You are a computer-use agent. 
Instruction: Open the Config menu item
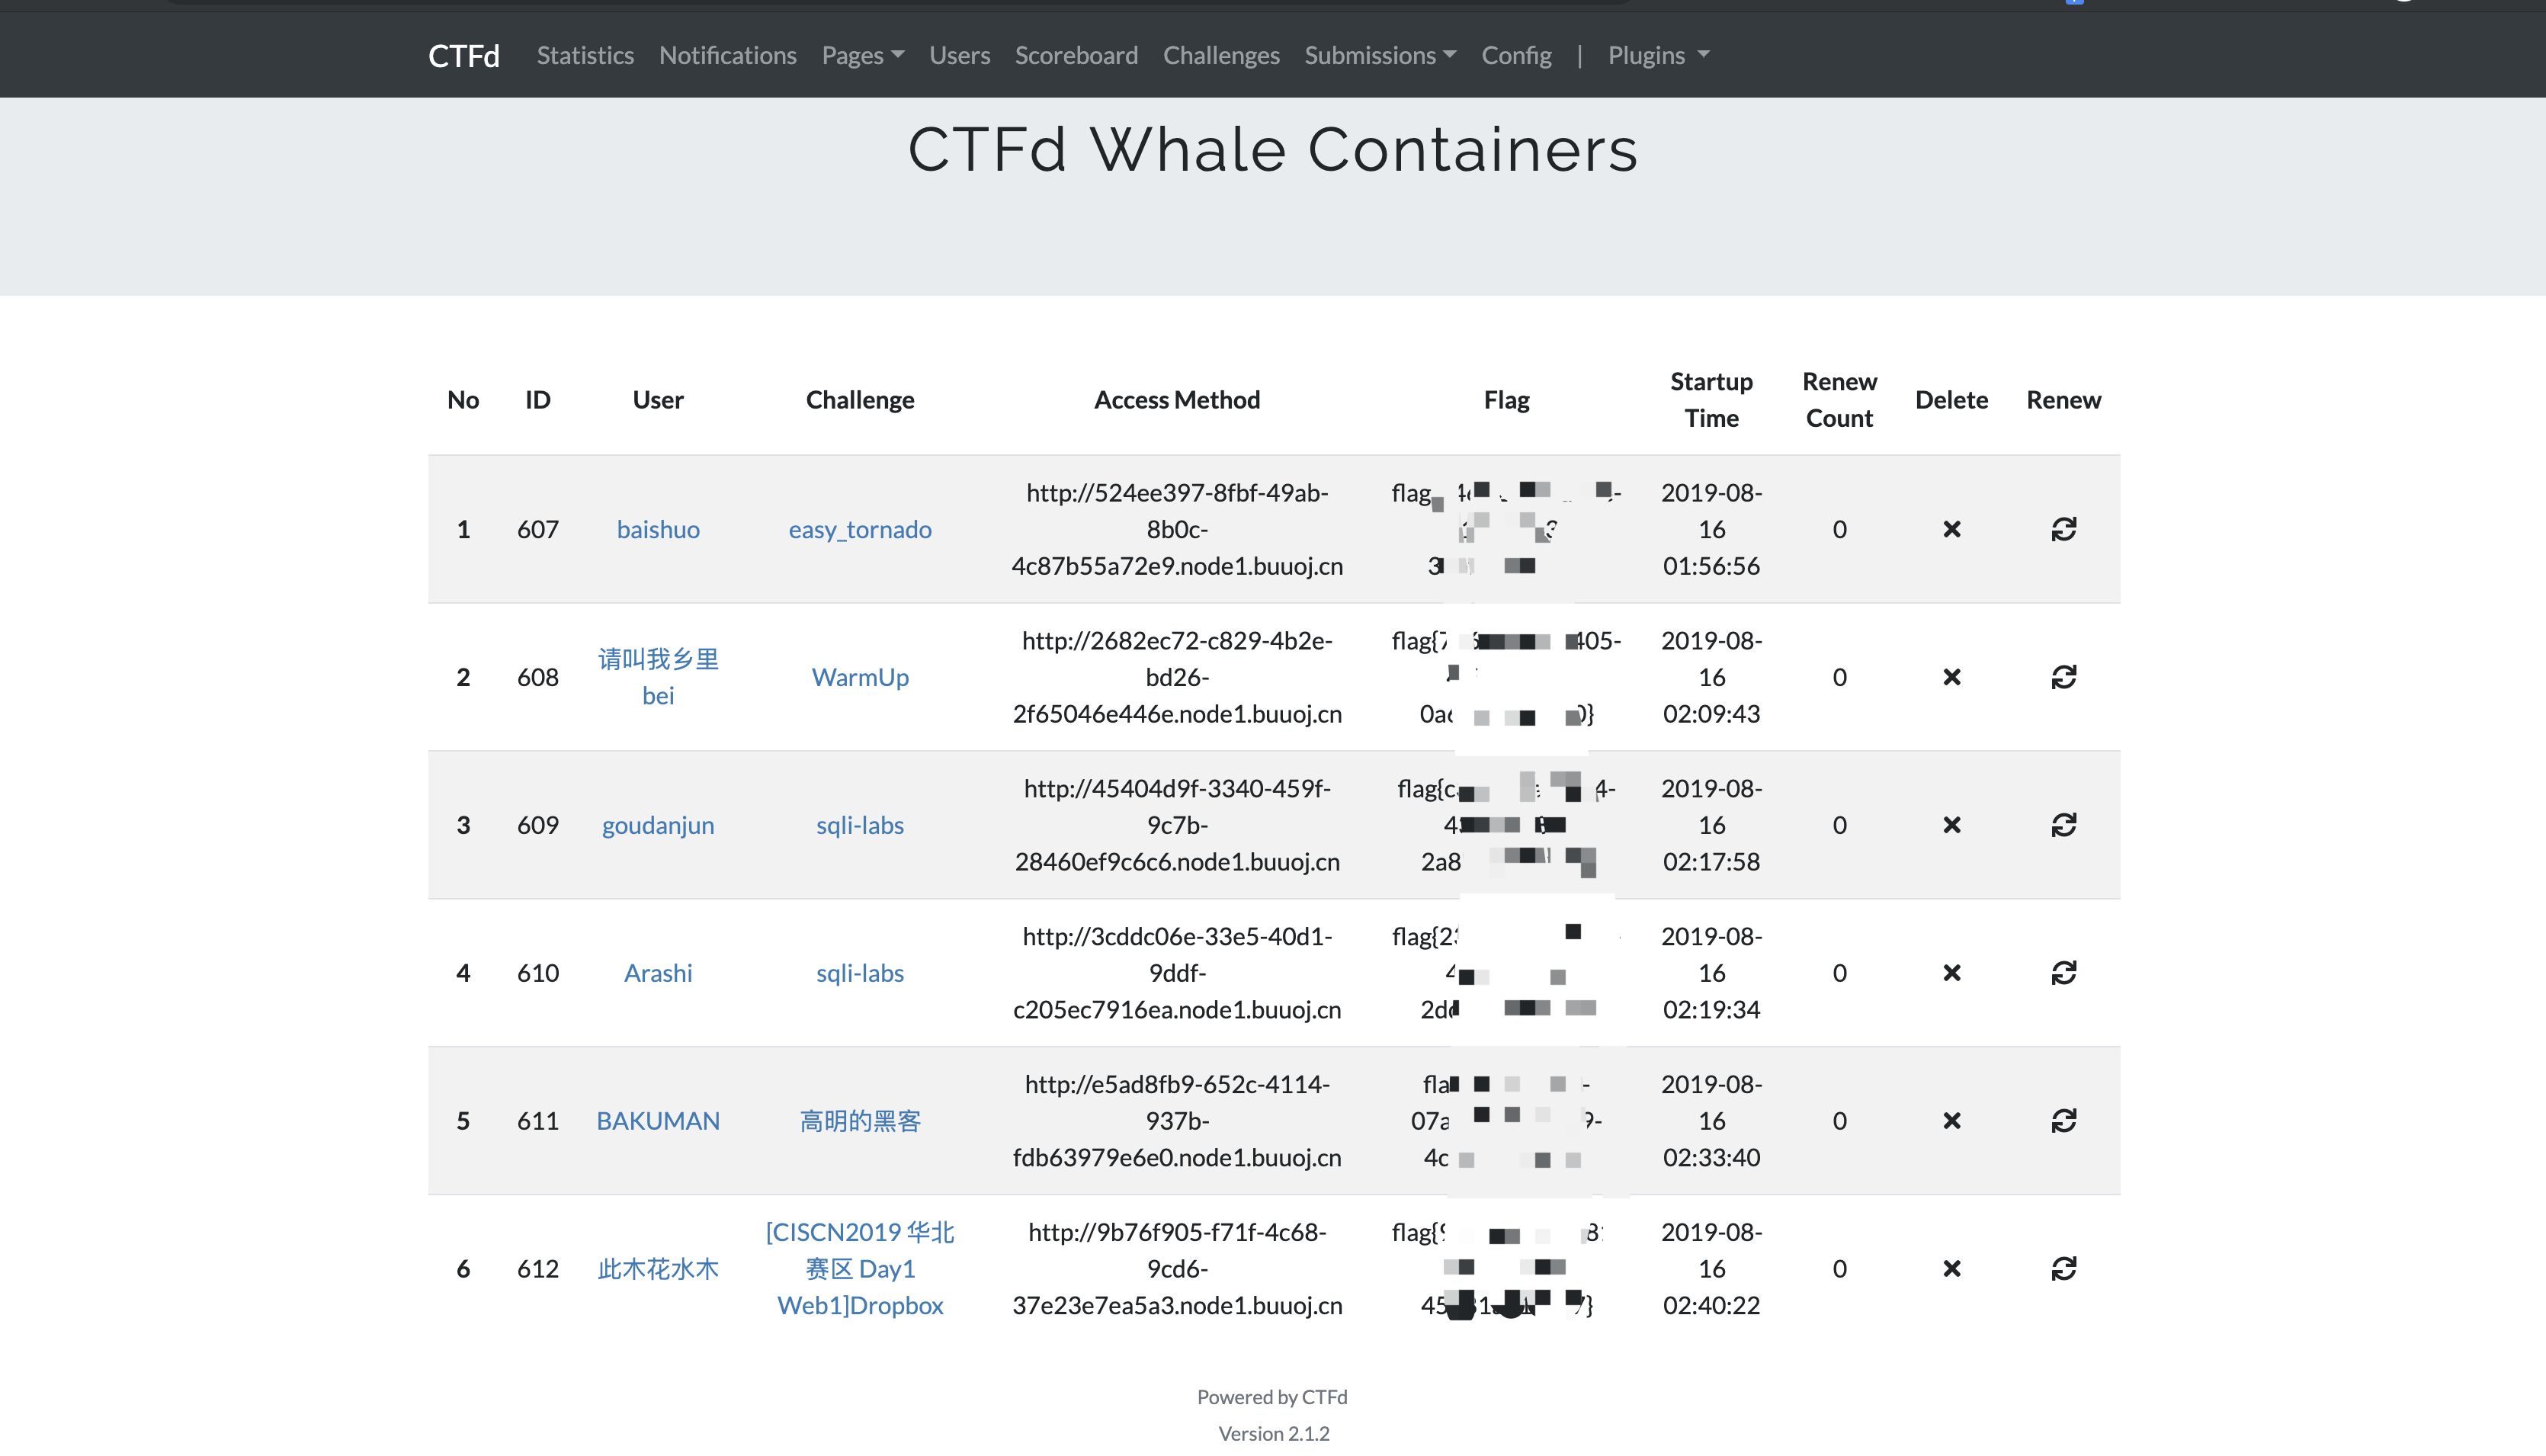(1515, 55)
